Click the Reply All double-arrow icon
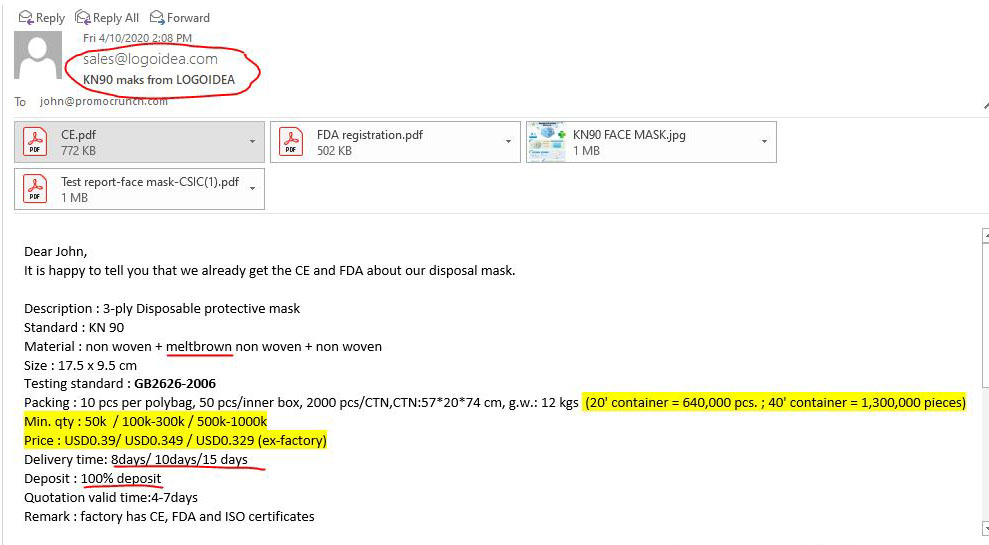 click(83, 17)
